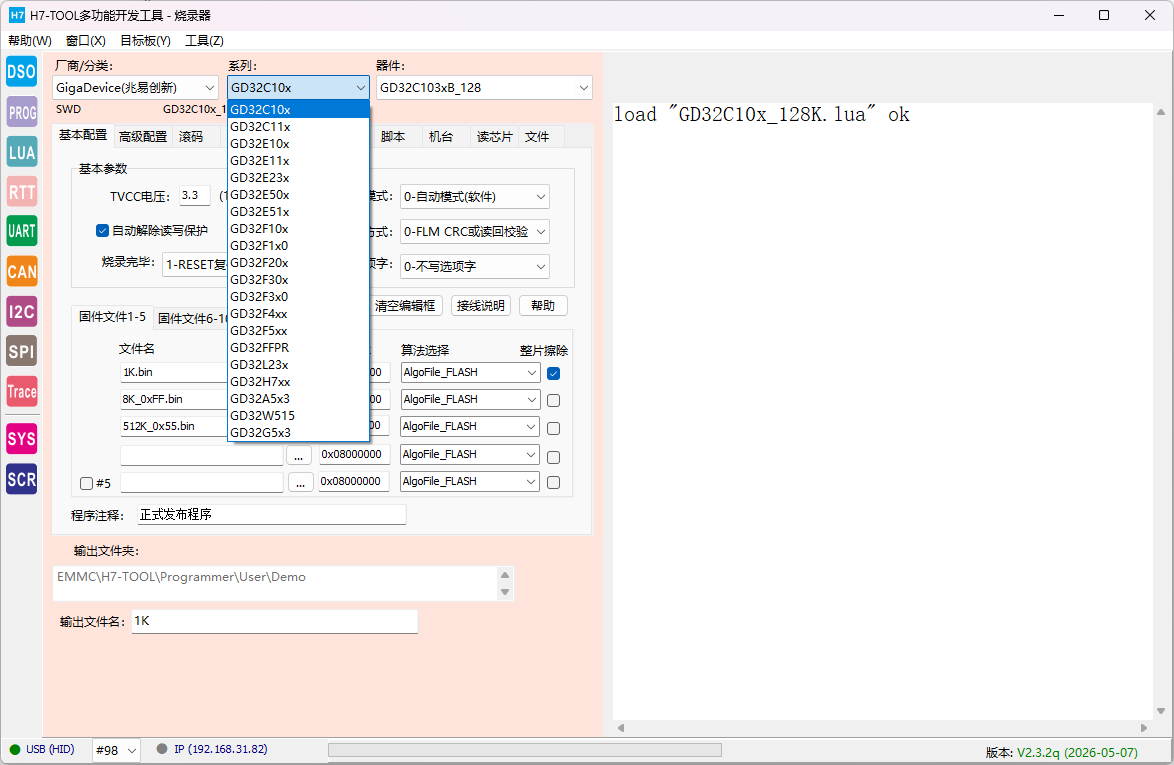This screenshot has width=1174, height=765.
Task: Open AlgoFile_FLASH dropdown for 8K_0xFF.bin row
Action: (470, 399)
